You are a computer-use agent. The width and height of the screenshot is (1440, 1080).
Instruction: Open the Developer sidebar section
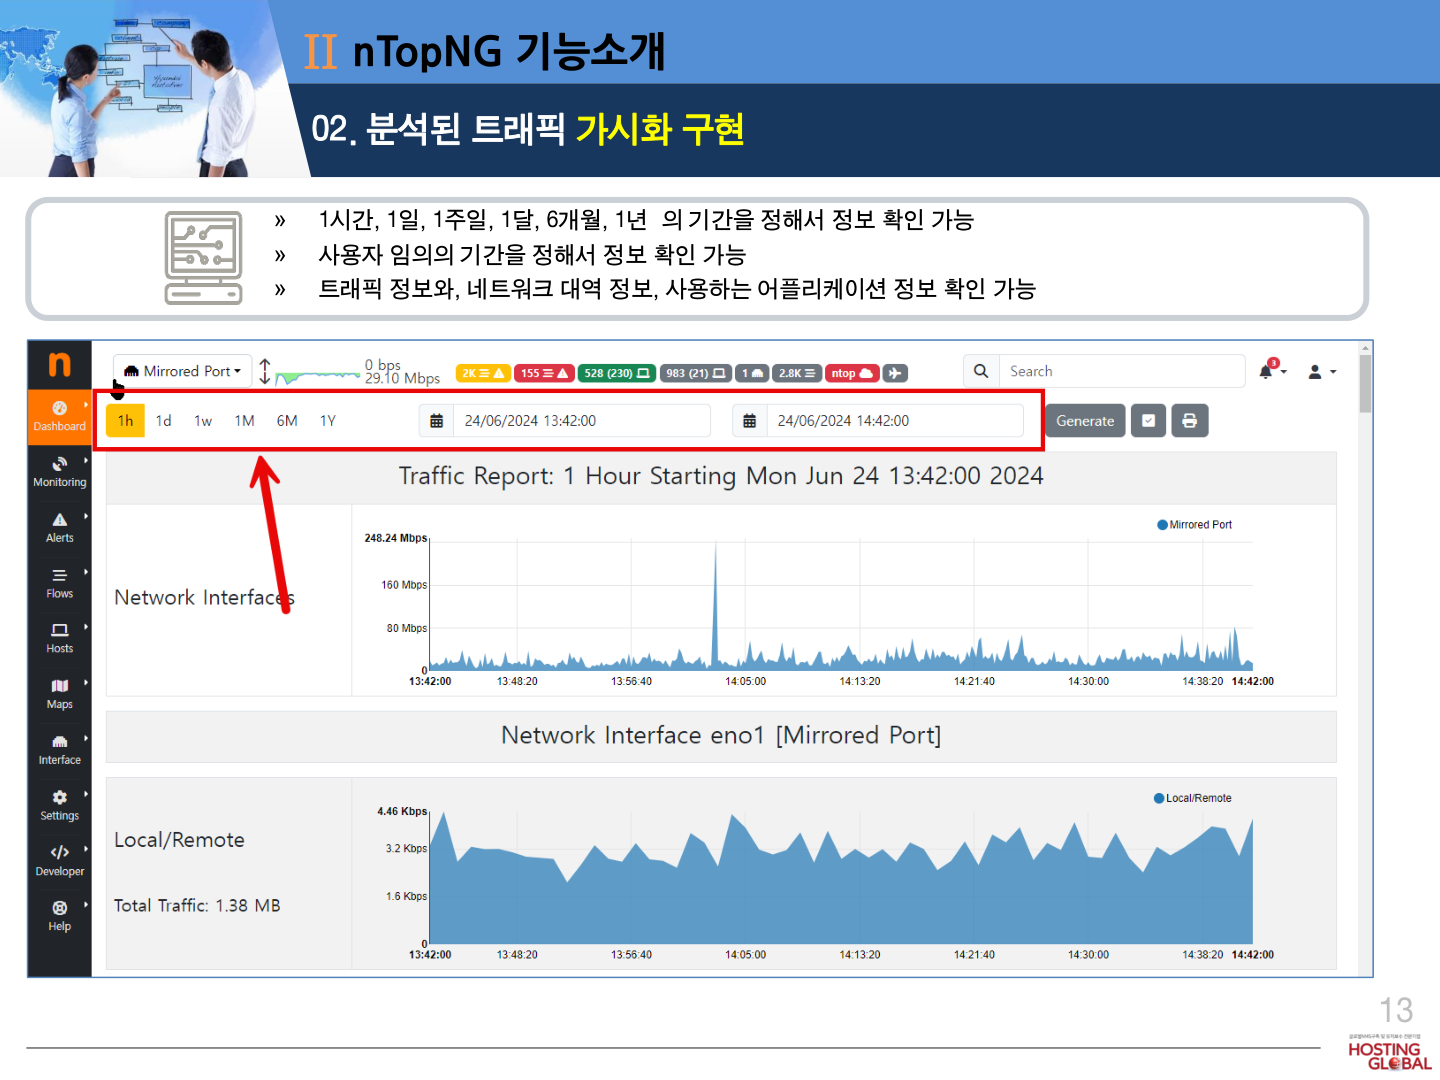pyautogui.click(x=60, y=862)
